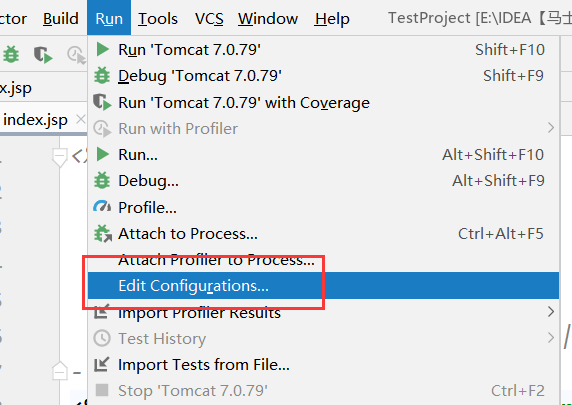Image resolution: width=572 pixels, height=405 pixels.
Task: Expand the Test History submenu arrow
Action: pos(551,338)
